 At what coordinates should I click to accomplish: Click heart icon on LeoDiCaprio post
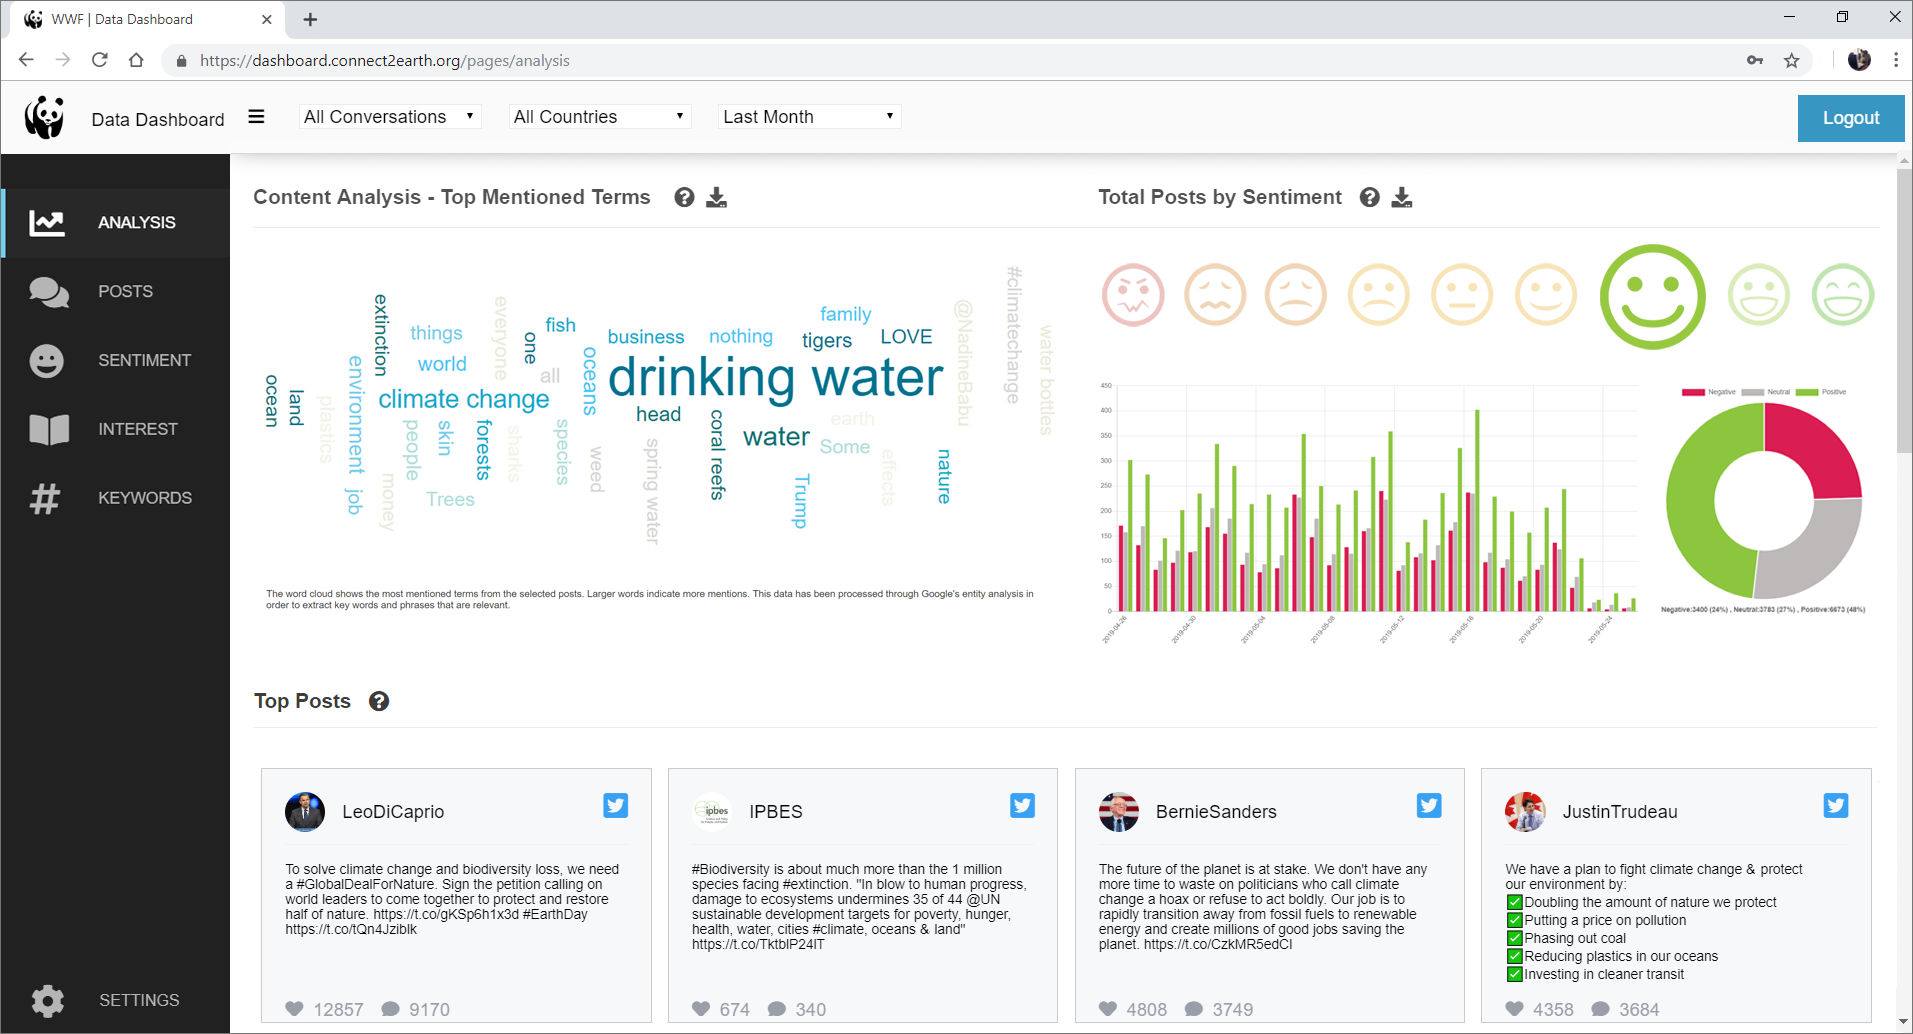coord(294,1008)
